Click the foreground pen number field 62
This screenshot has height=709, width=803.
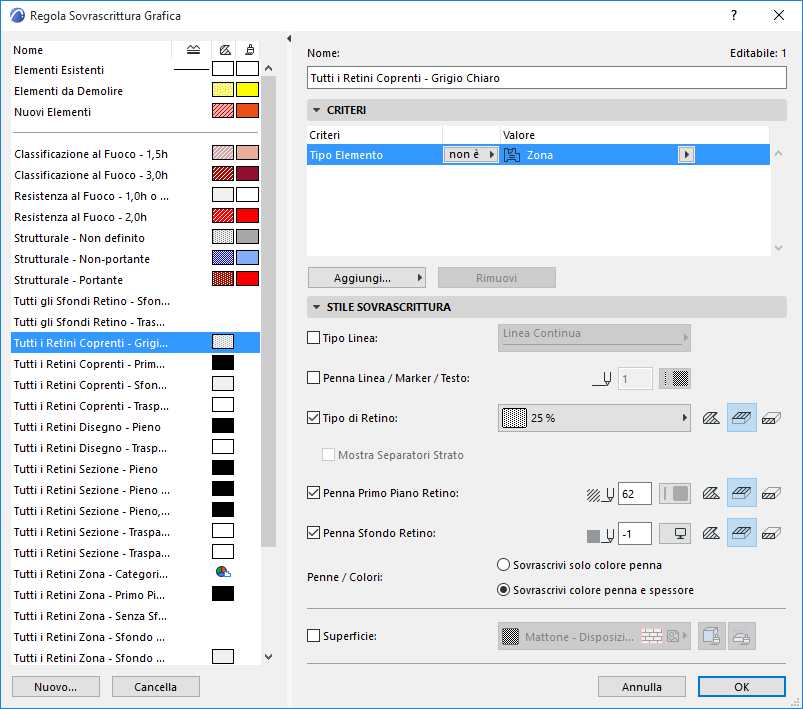click(635, 494)
